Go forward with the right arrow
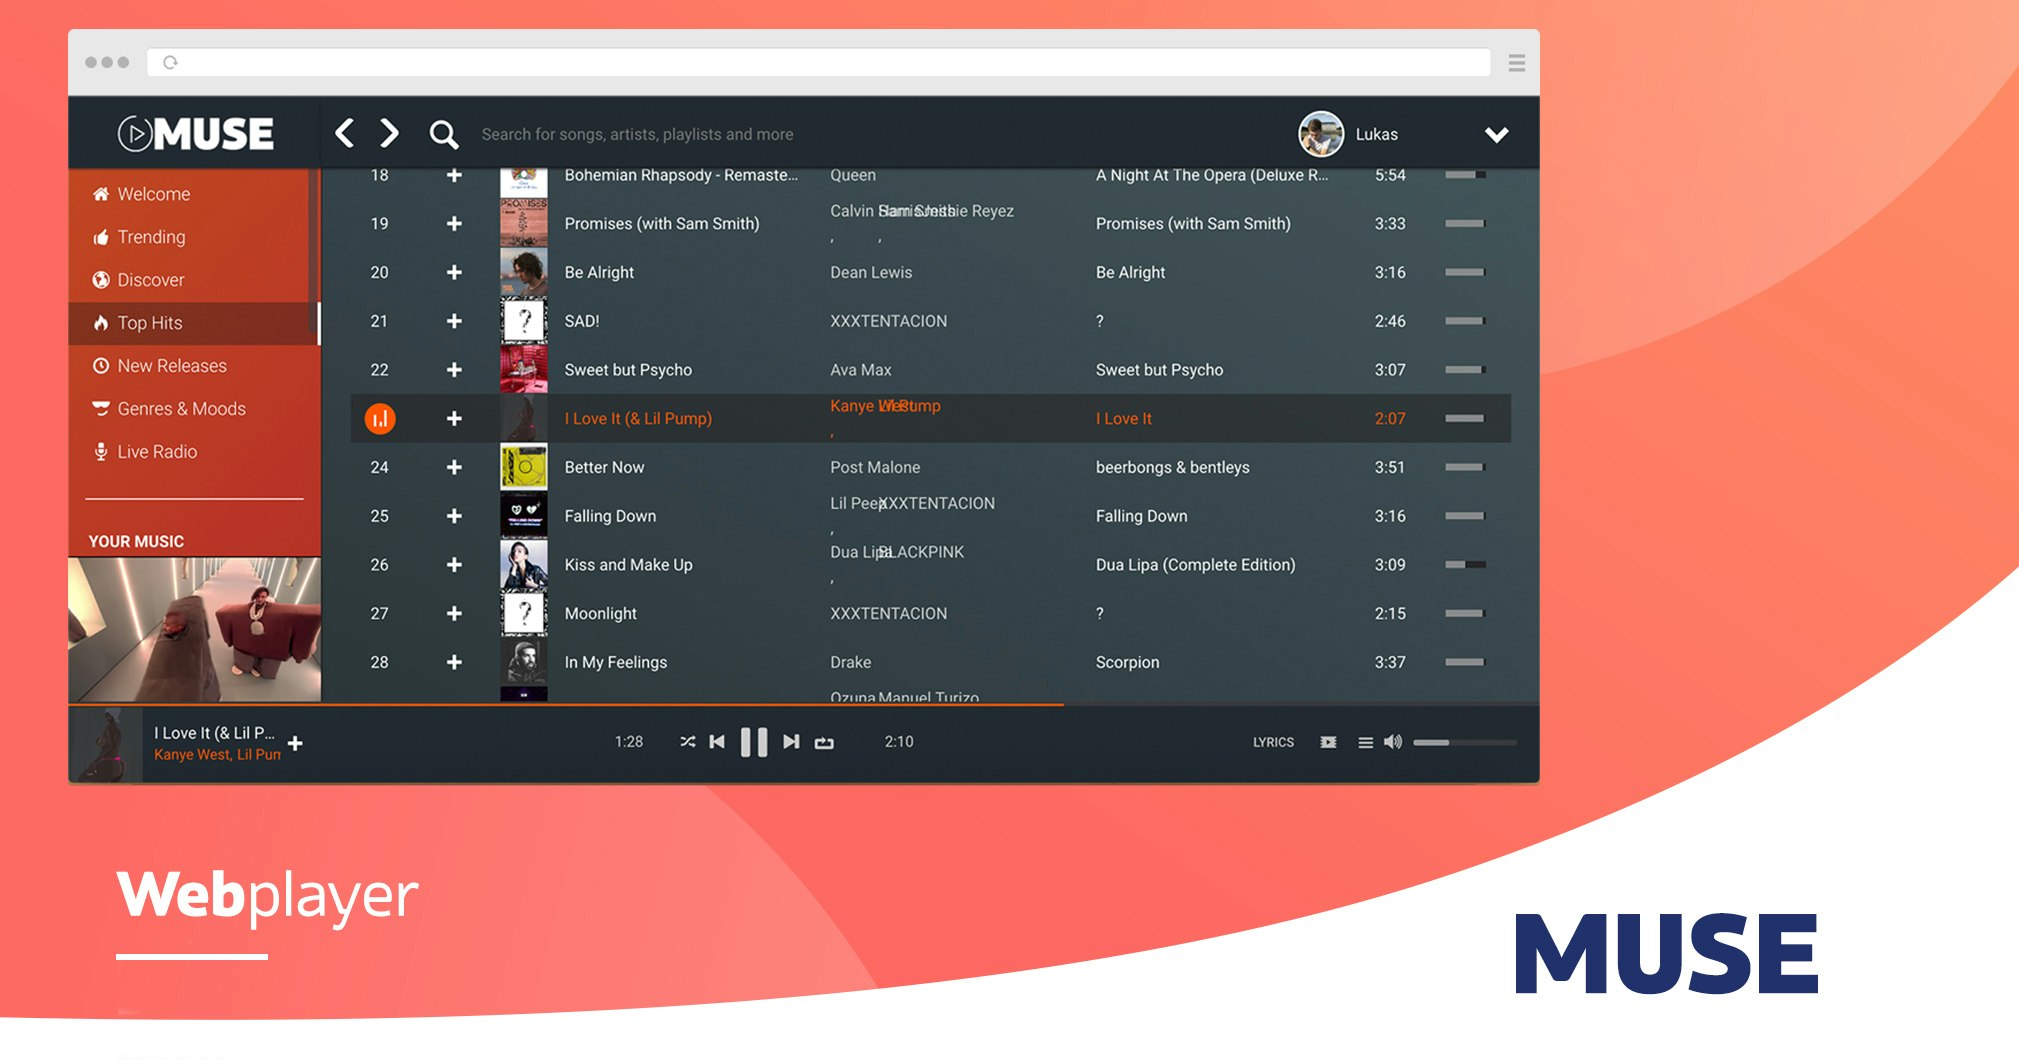This screenshot has height=1060, width=2019. pyautogui.click(x=389, y=133)
